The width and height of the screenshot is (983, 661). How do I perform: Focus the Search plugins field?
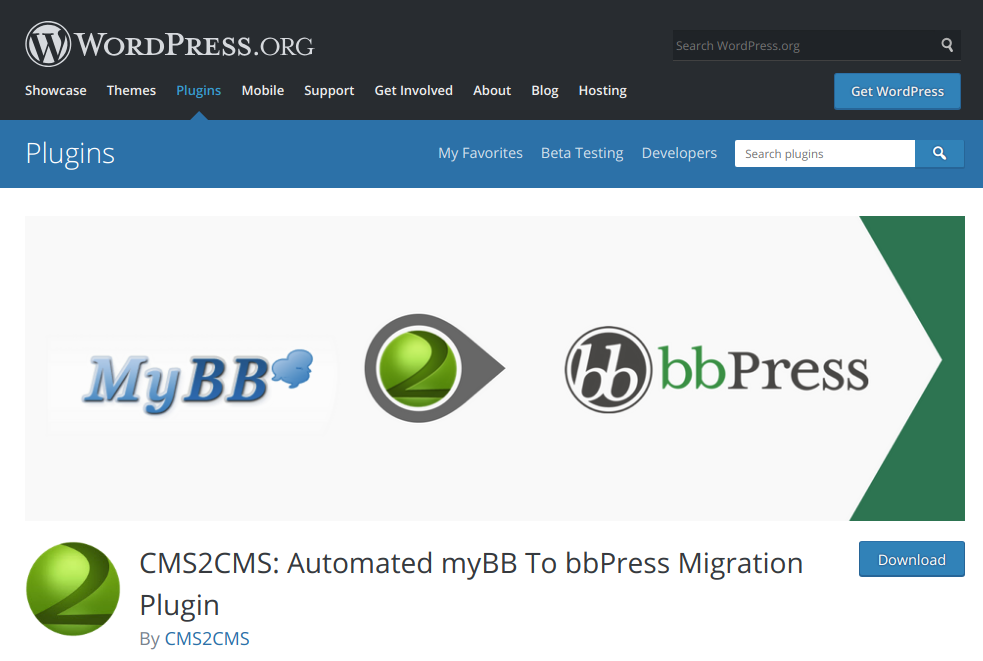[x=825, y=154]
